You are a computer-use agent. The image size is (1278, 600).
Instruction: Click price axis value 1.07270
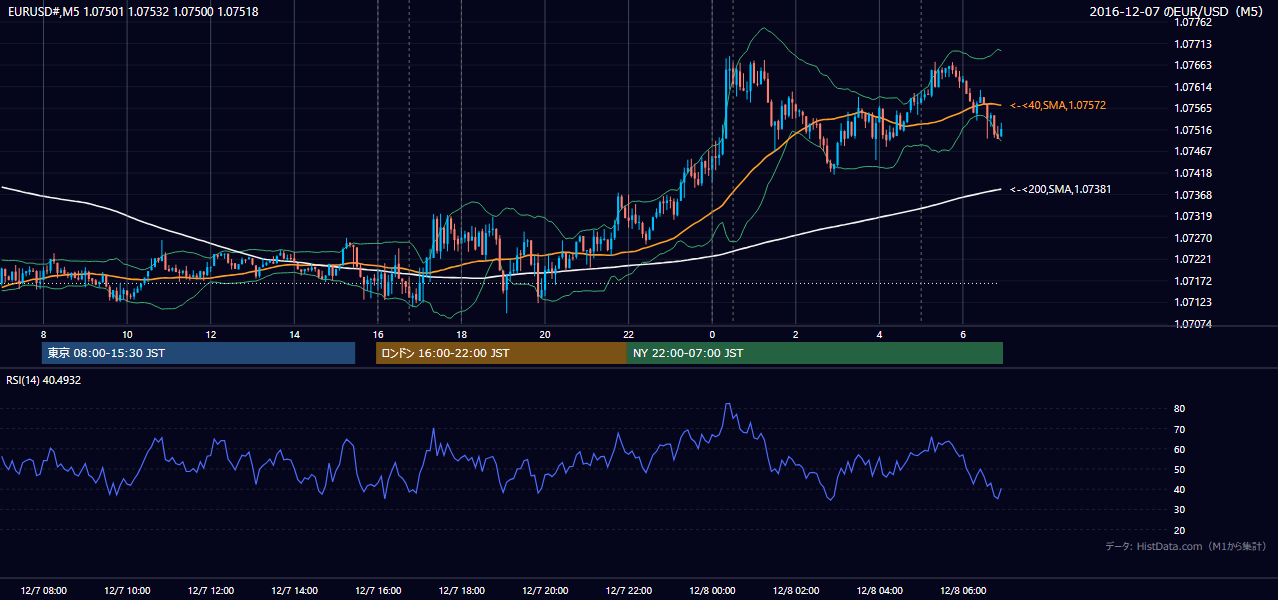pyautogui.click(x=1193, y=238)
